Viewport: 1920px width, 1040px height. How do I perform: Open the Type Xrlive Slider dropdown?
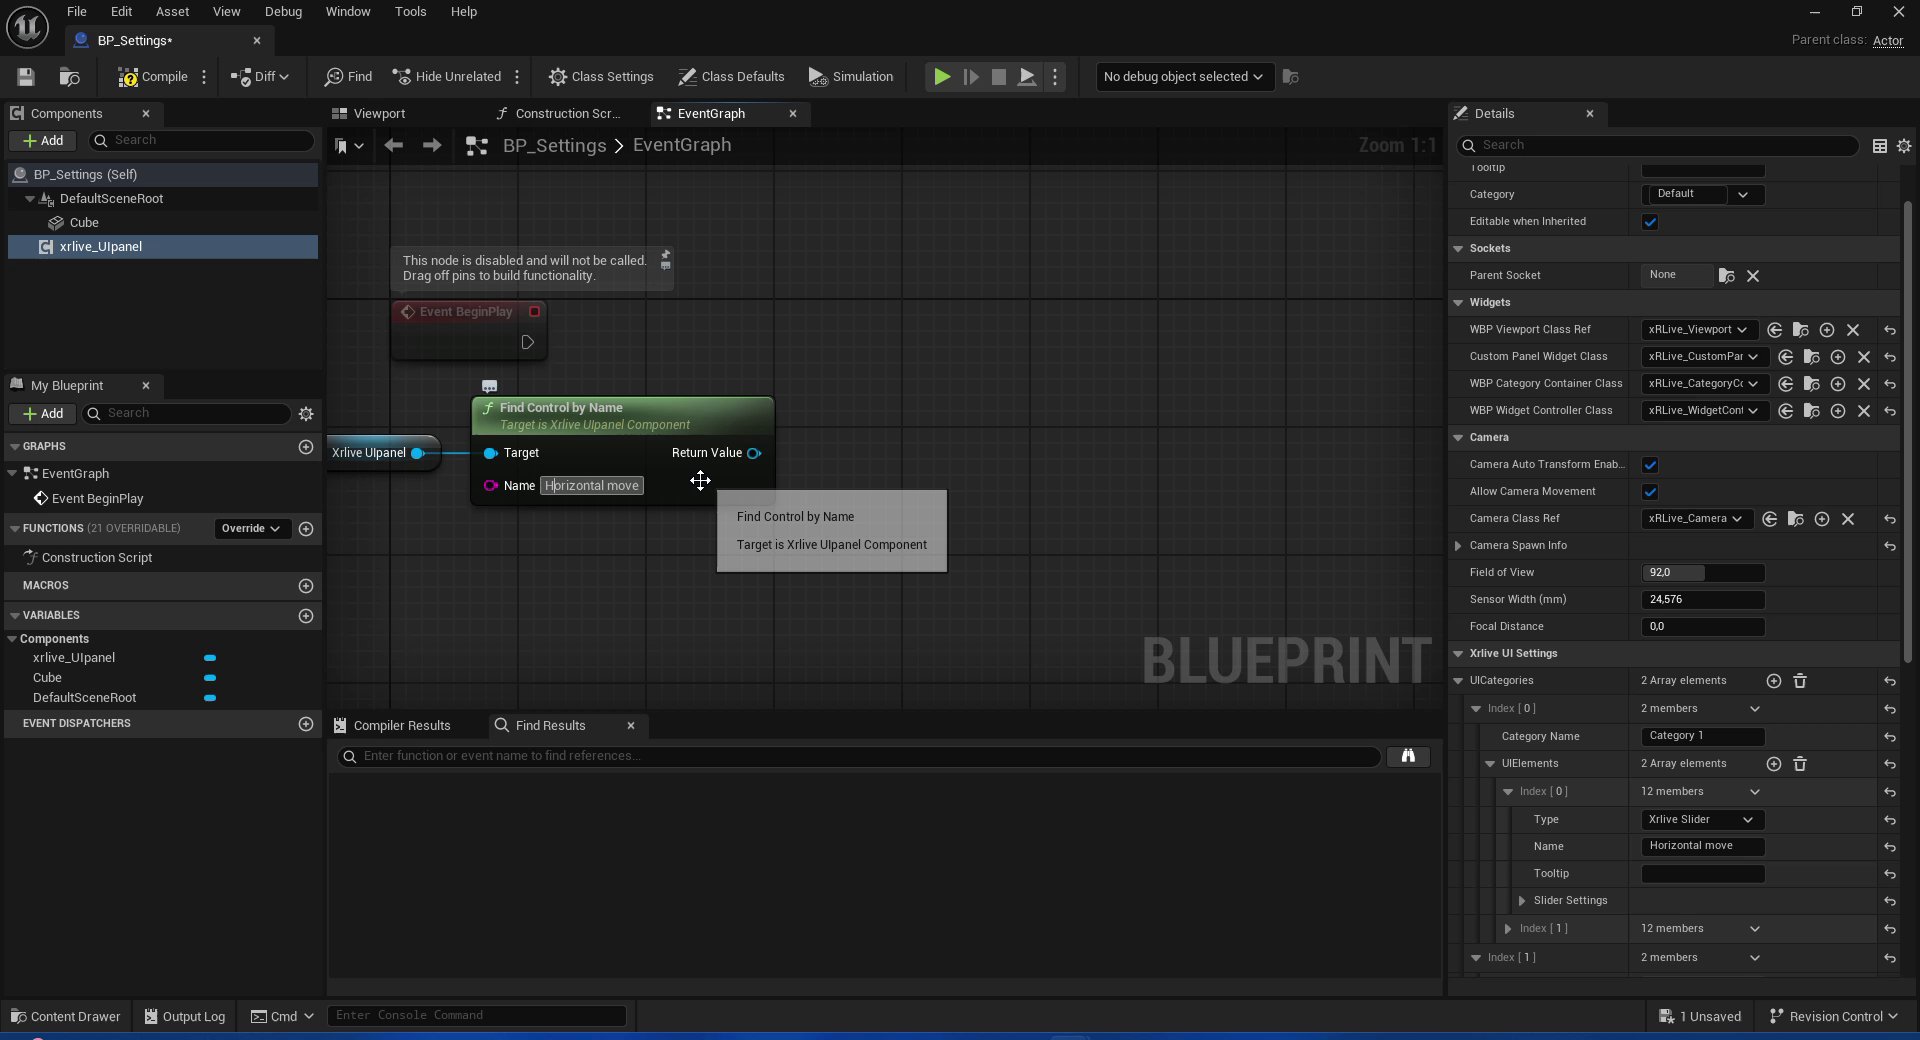point(1703,820)
